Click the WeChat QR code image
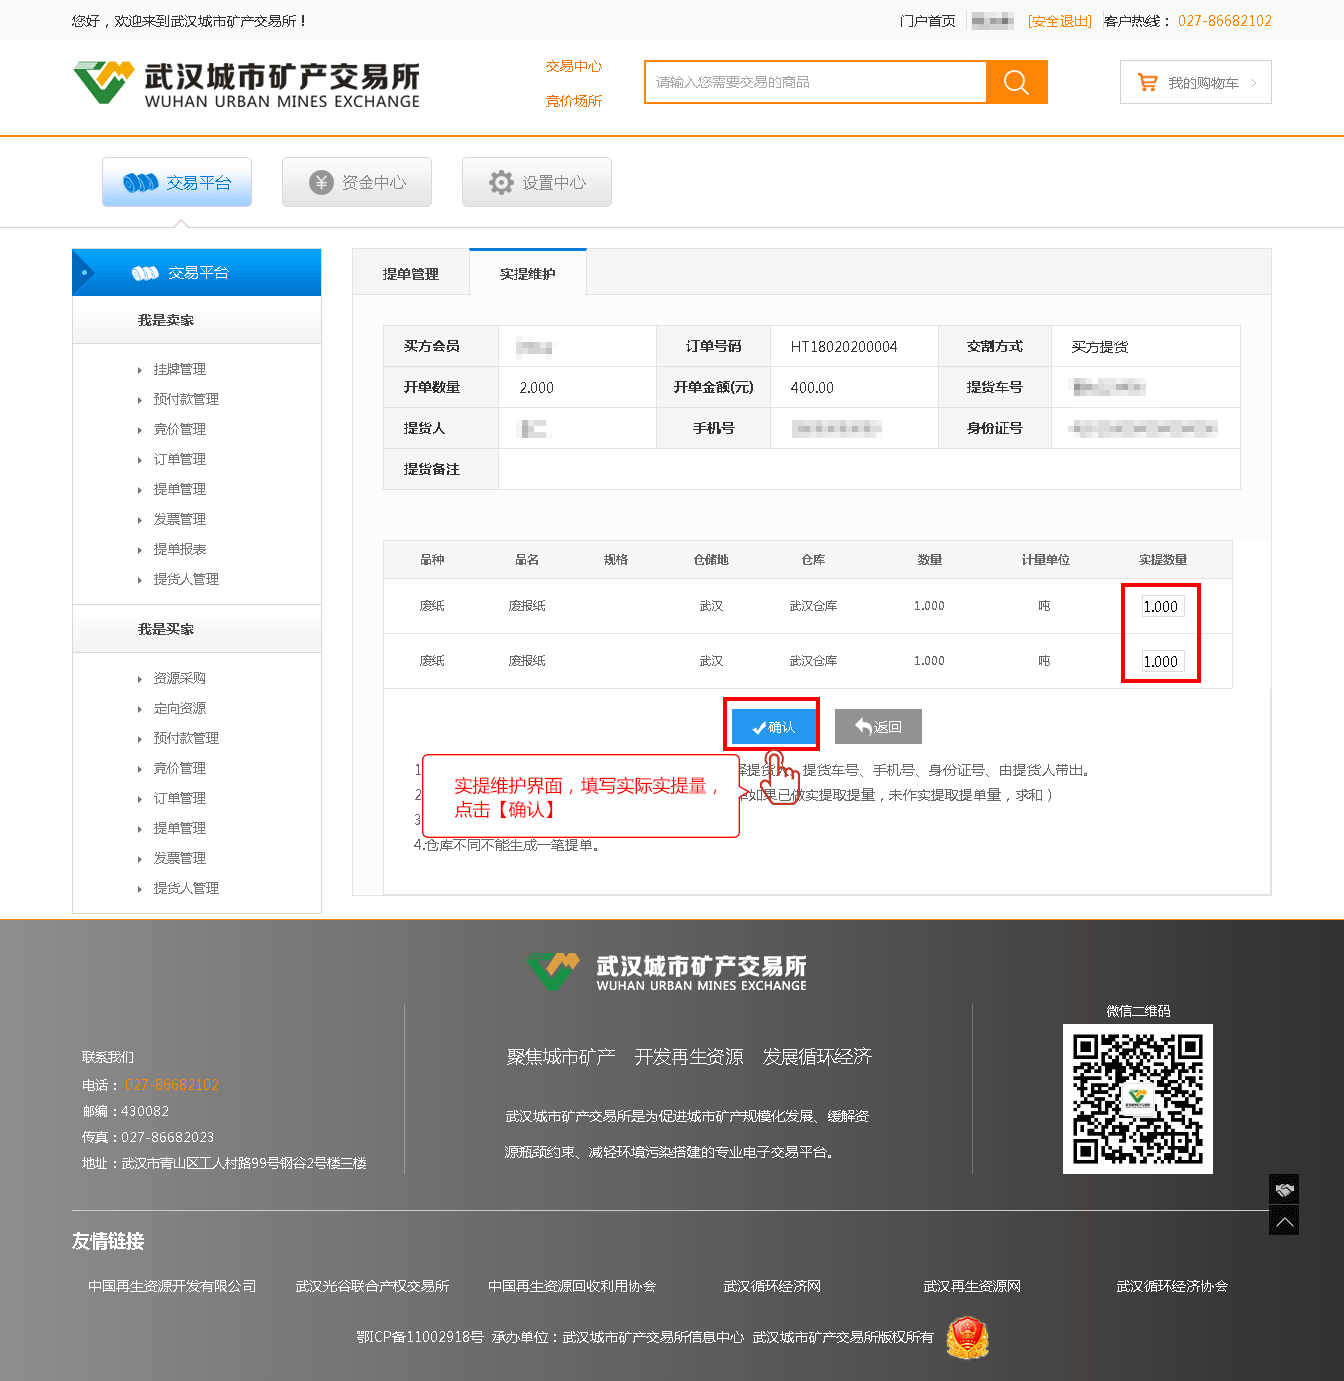 tap(1137, 1099)
